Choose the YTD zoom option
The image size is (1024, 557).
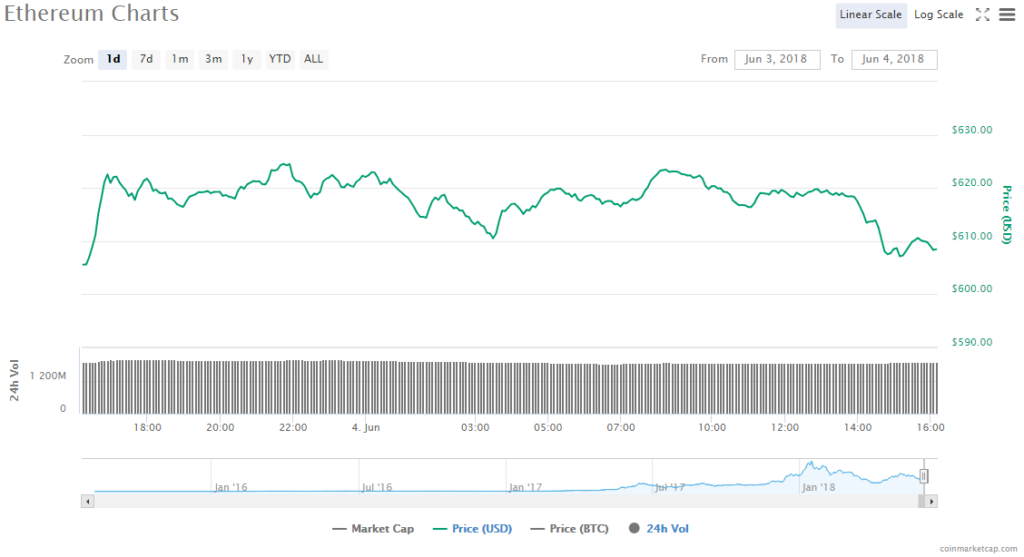[280, 59]
